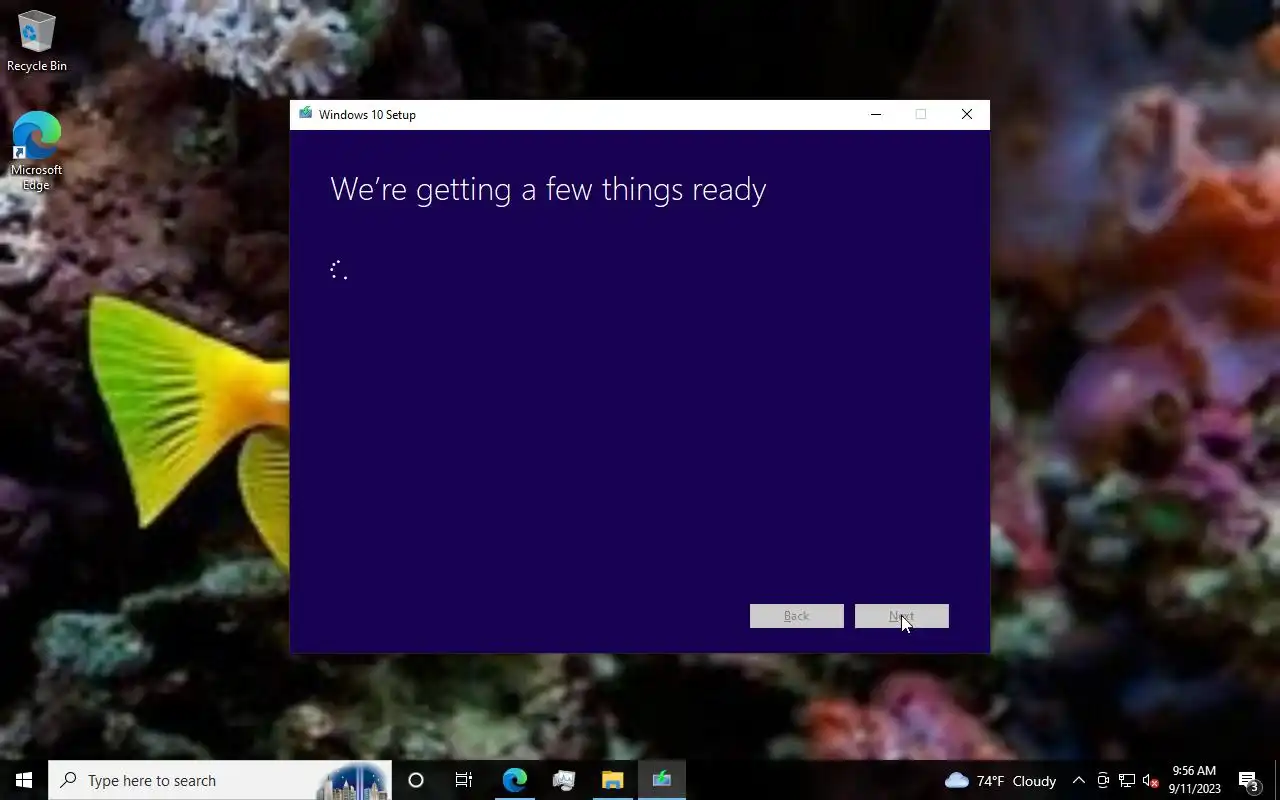The height and width of the screenshot is (800, 1280).
Task: Open File Explorer from the taskbar
Action: [612, 780]
